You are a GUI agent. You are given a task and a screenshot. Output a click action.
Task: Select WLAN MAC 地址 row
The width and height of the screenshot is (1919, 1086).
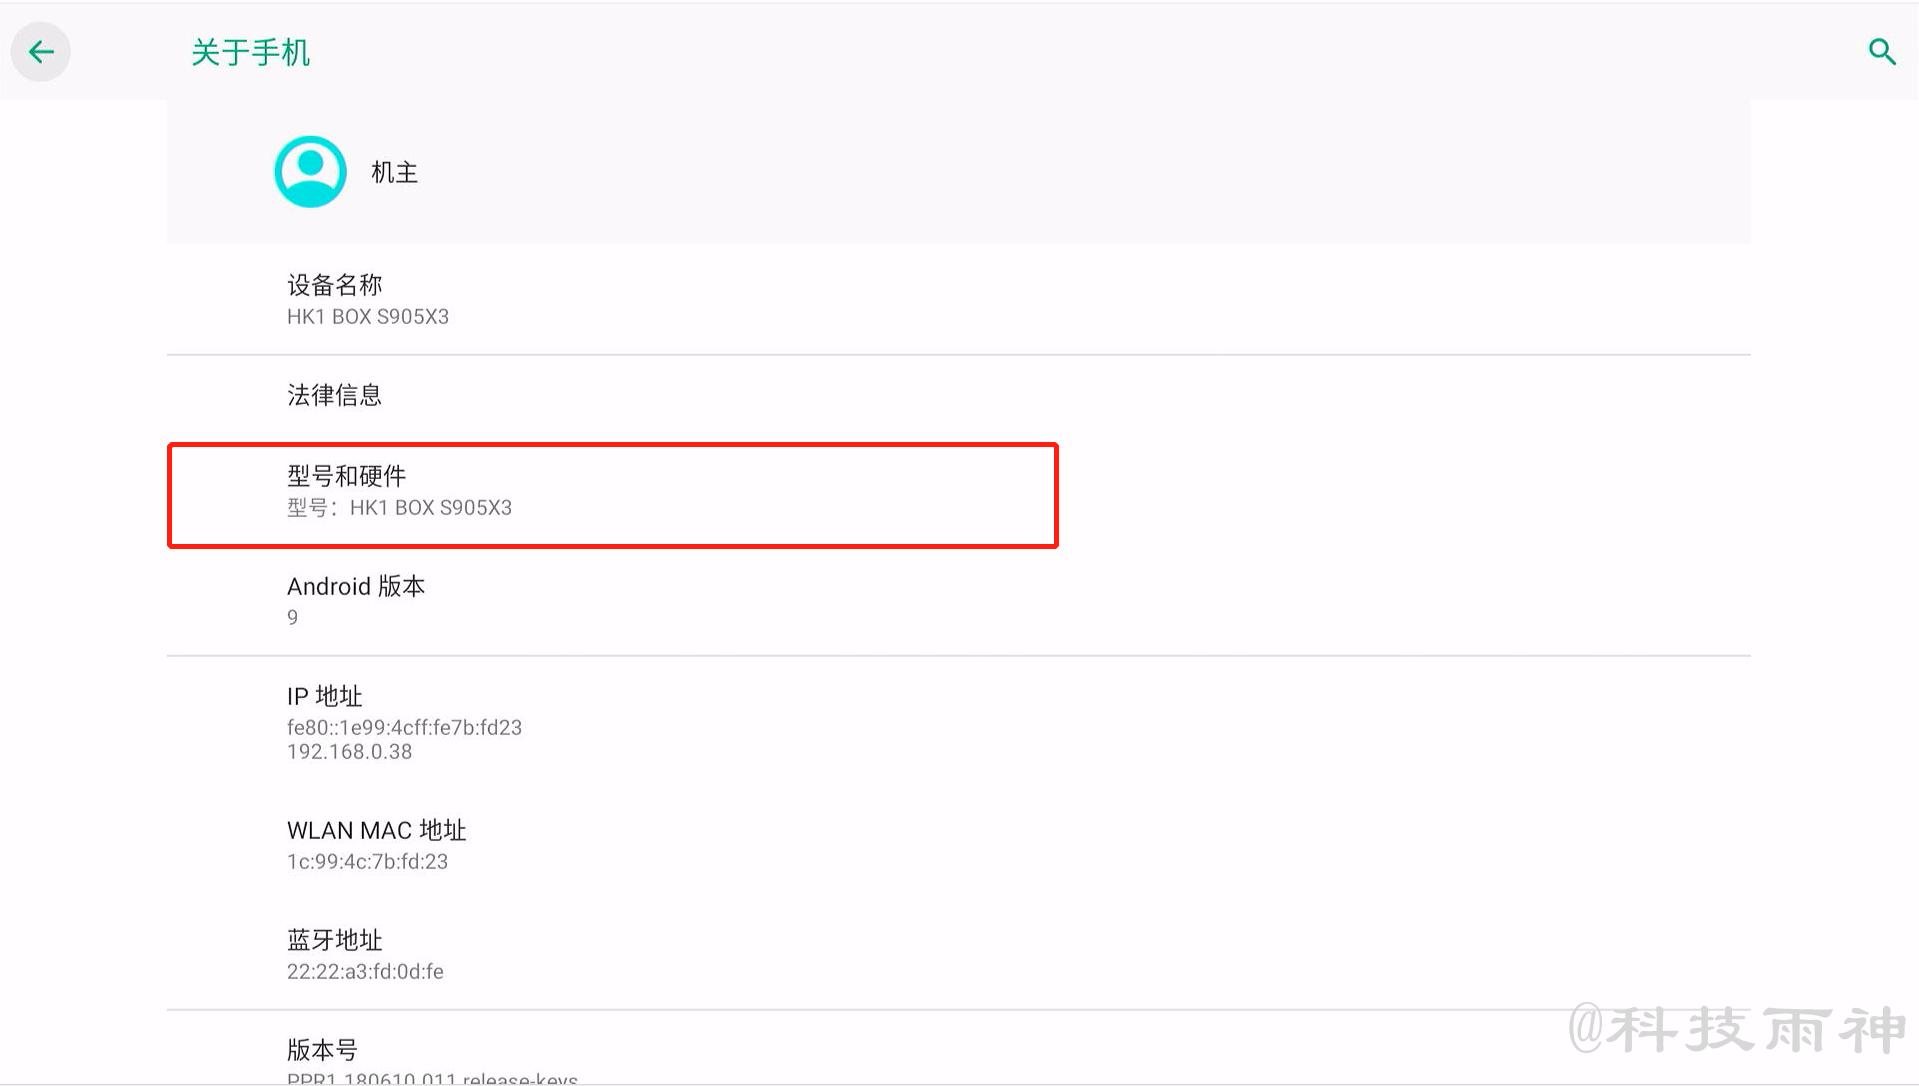[958, 845]
